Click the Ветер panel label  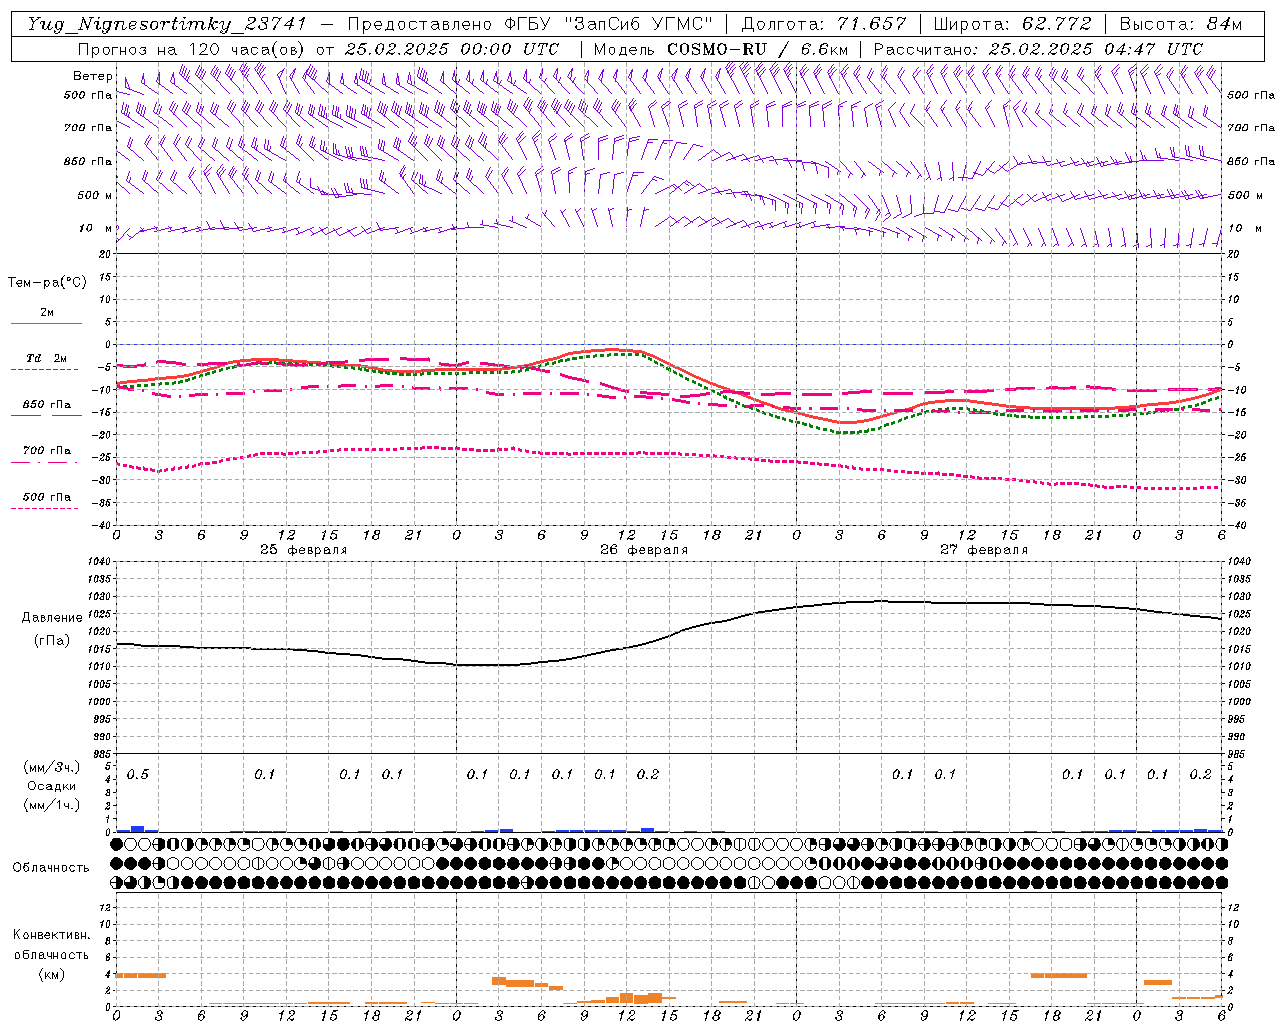92,76
